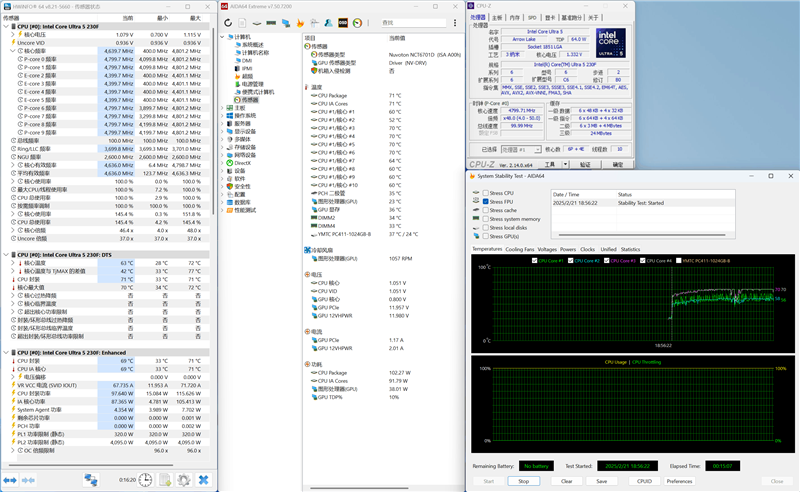This screenshot has width=800, height=492.
Task: Uncheck the Stress FPU checkbox
Action: coord(485,202)
